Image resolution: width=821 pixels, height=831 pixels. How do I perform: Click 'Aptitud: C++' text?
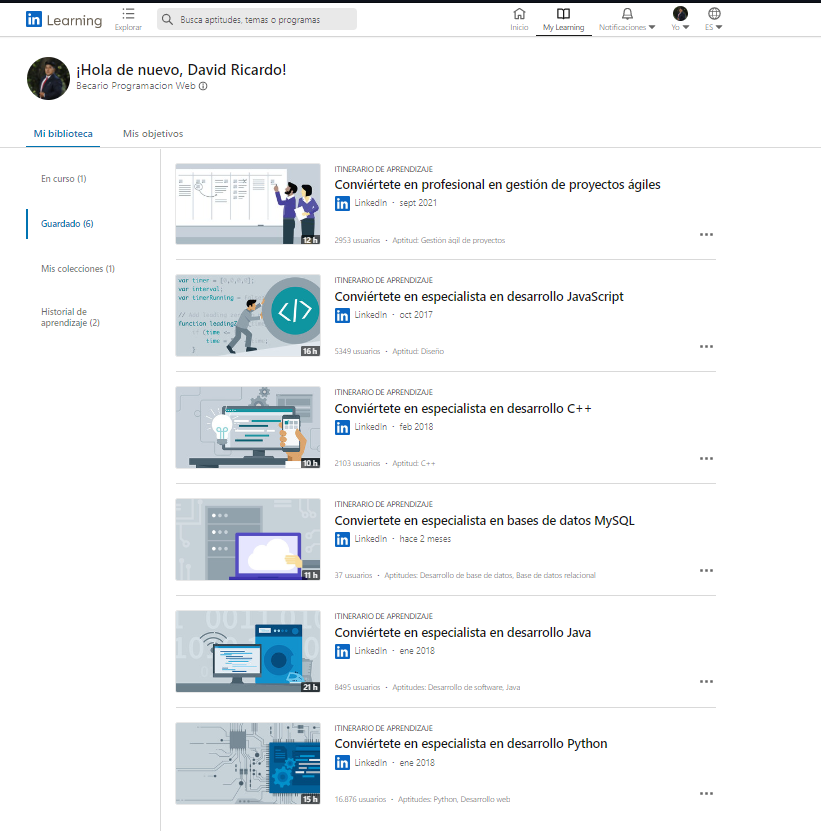[414, 463]
